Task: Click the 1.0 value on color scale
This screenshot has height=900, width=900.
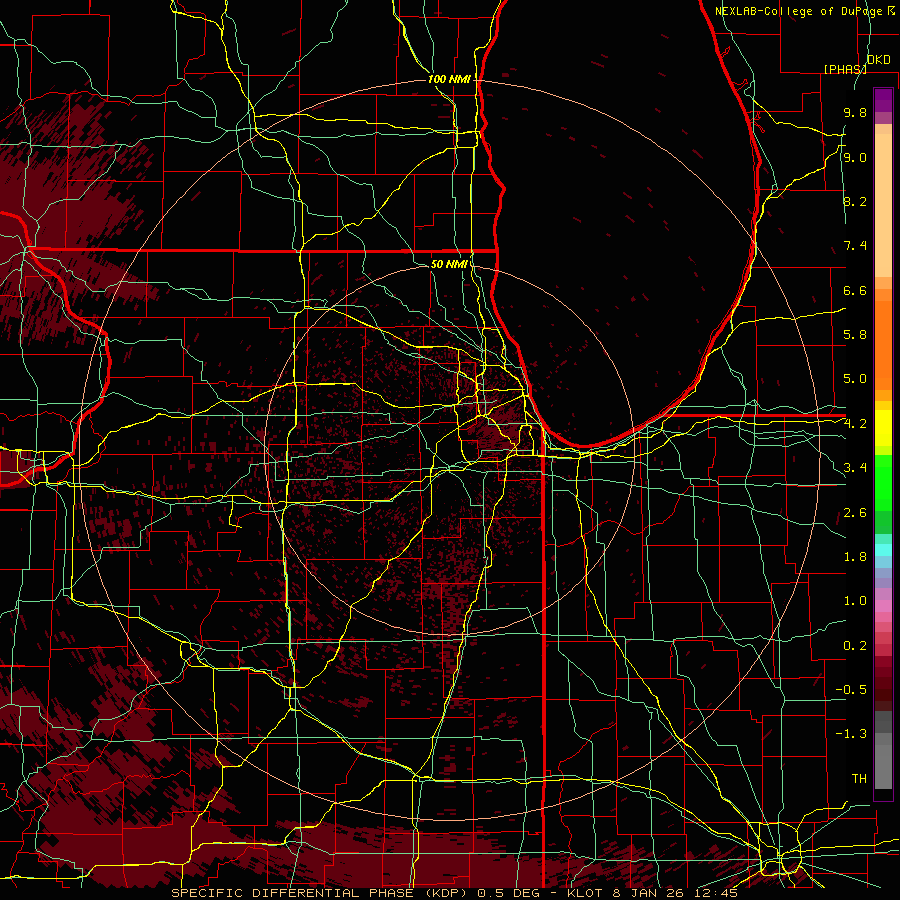Action: point(855,601)
